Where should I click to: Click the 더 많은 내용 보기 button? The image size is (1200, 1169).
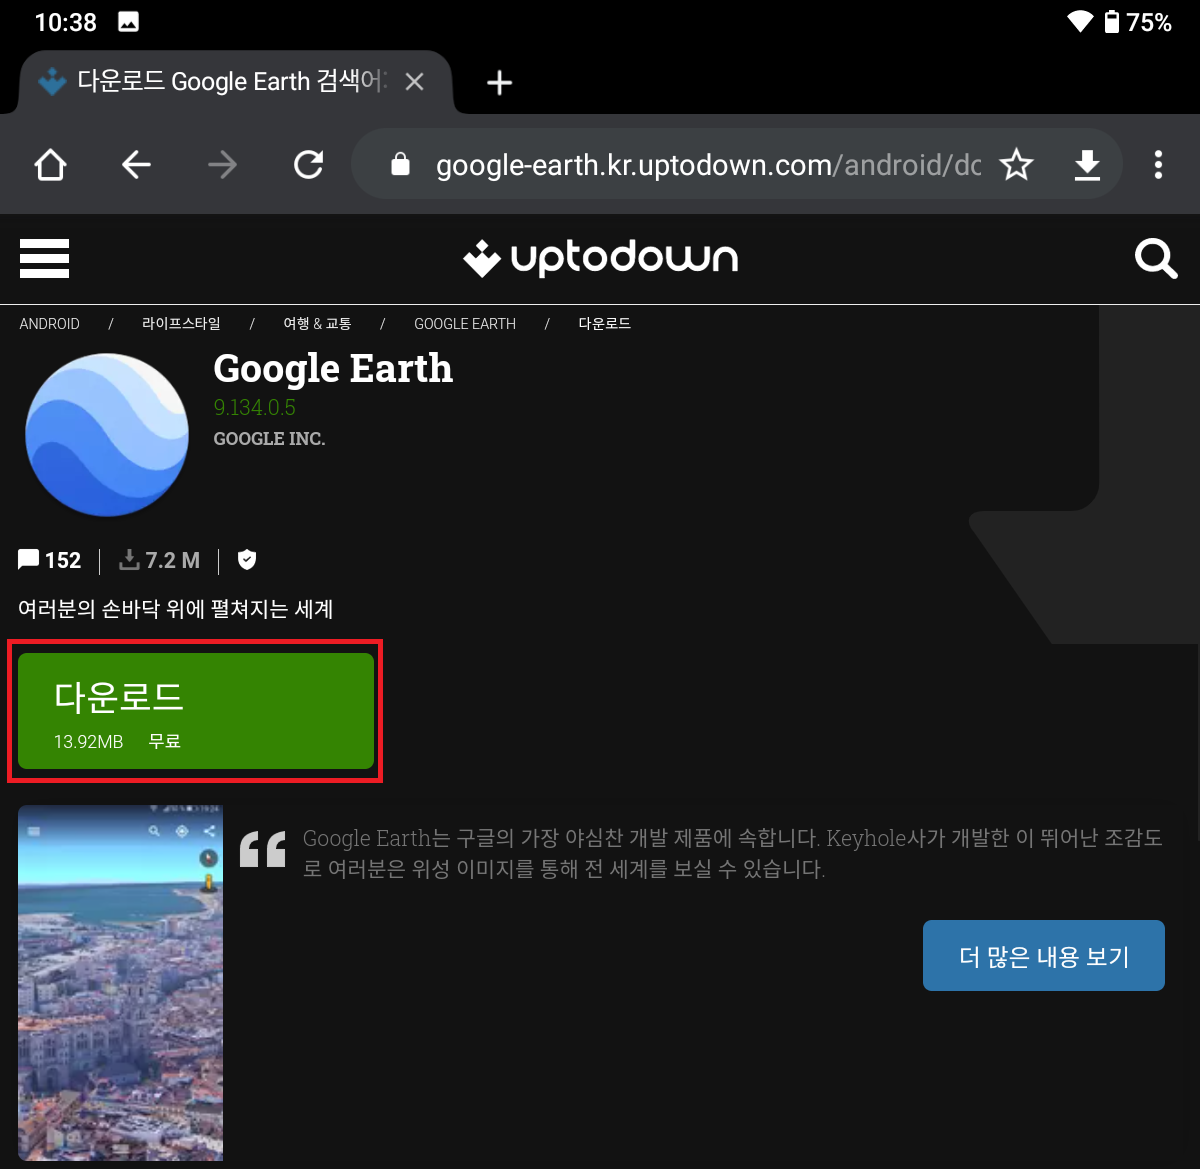pyautogui.click(x=1044, y=956)
